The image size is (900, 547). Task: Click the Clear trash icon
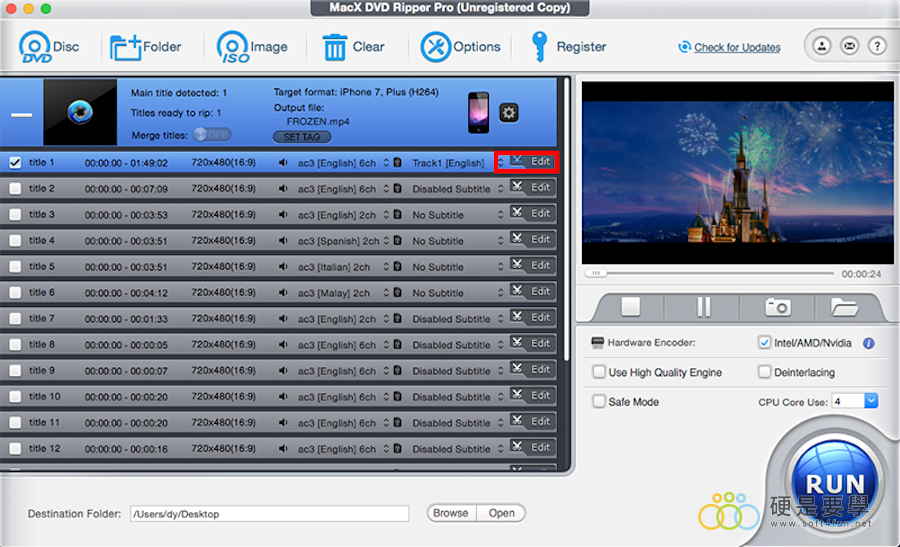coord(334,47)
